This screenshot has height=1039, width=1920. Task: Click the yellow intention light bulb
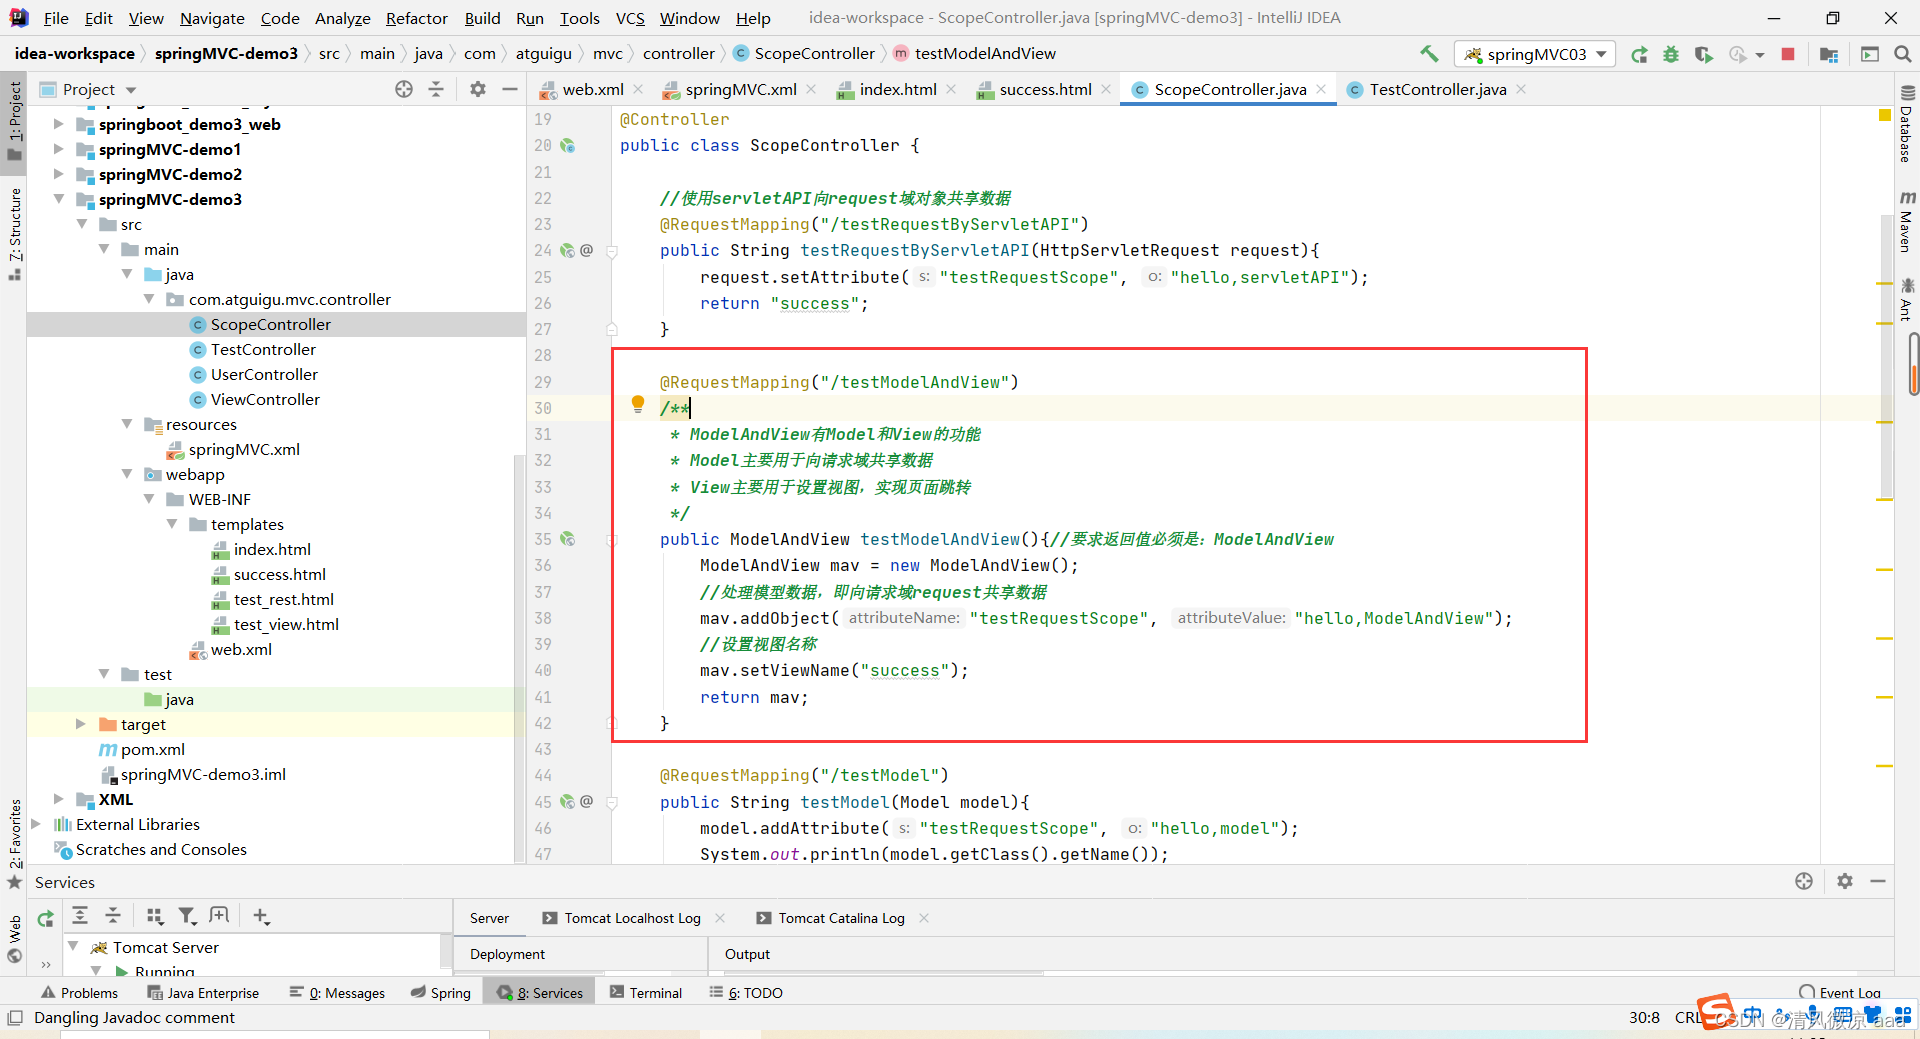[638, 404]
